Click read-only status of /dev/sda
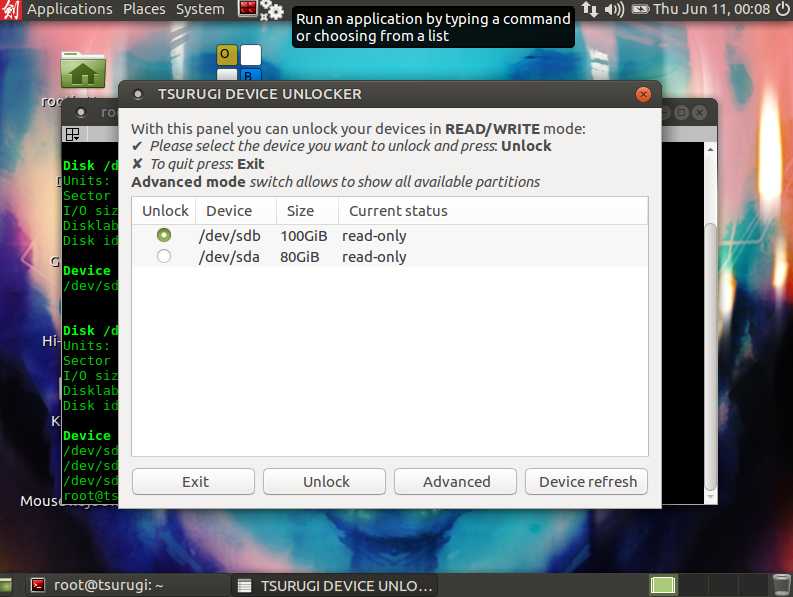 tap(374, 257)
